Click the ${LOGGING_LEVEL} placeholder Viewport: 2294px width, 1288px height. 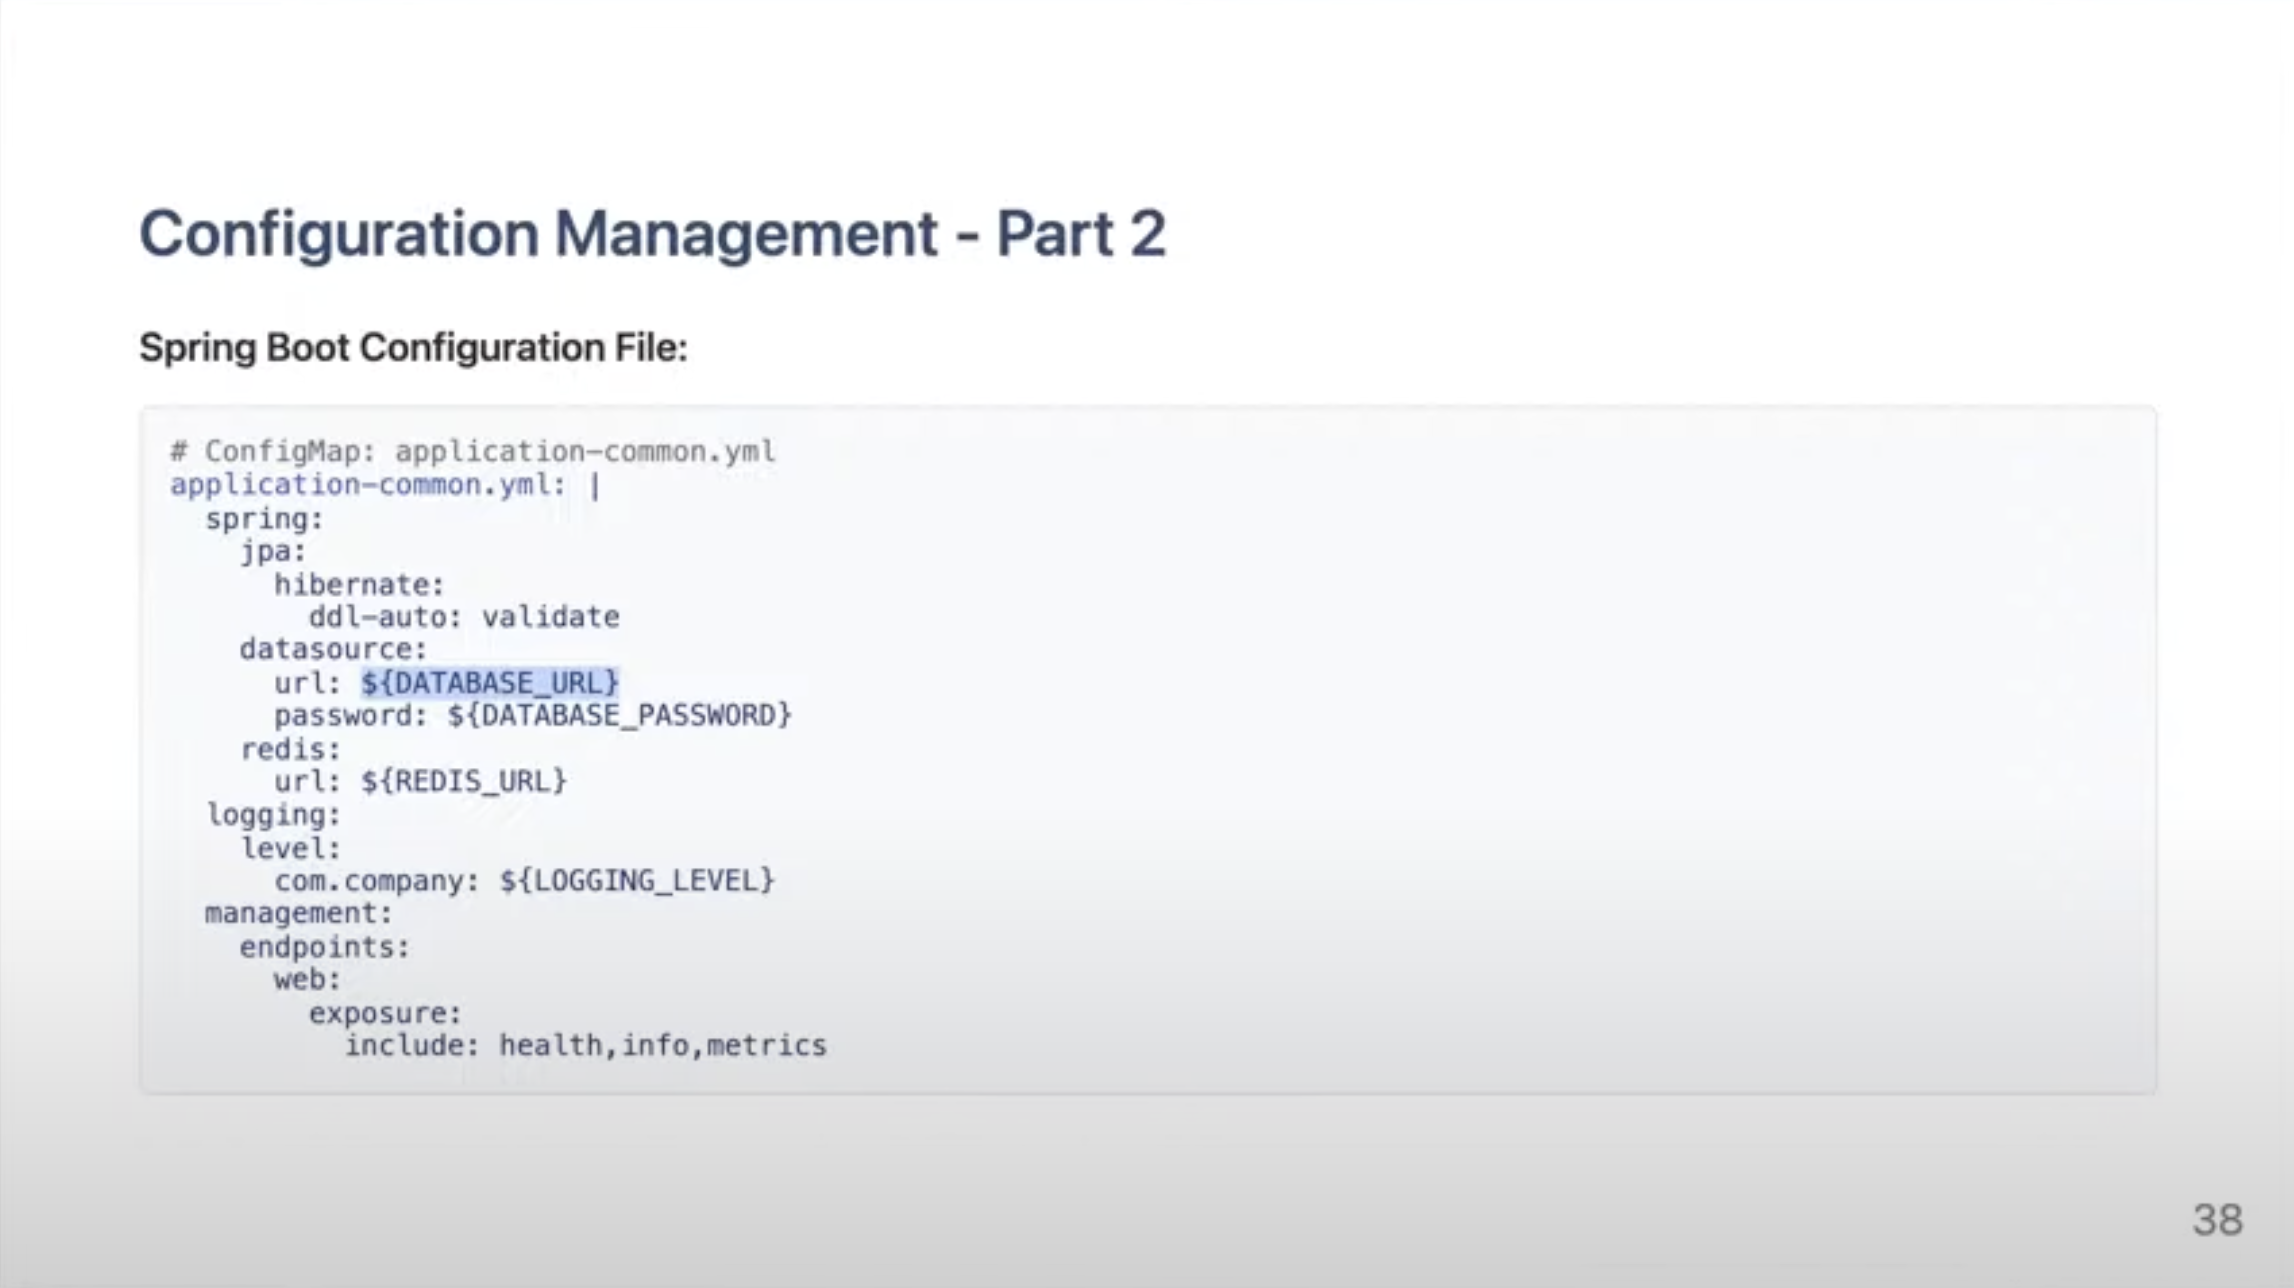637,881
